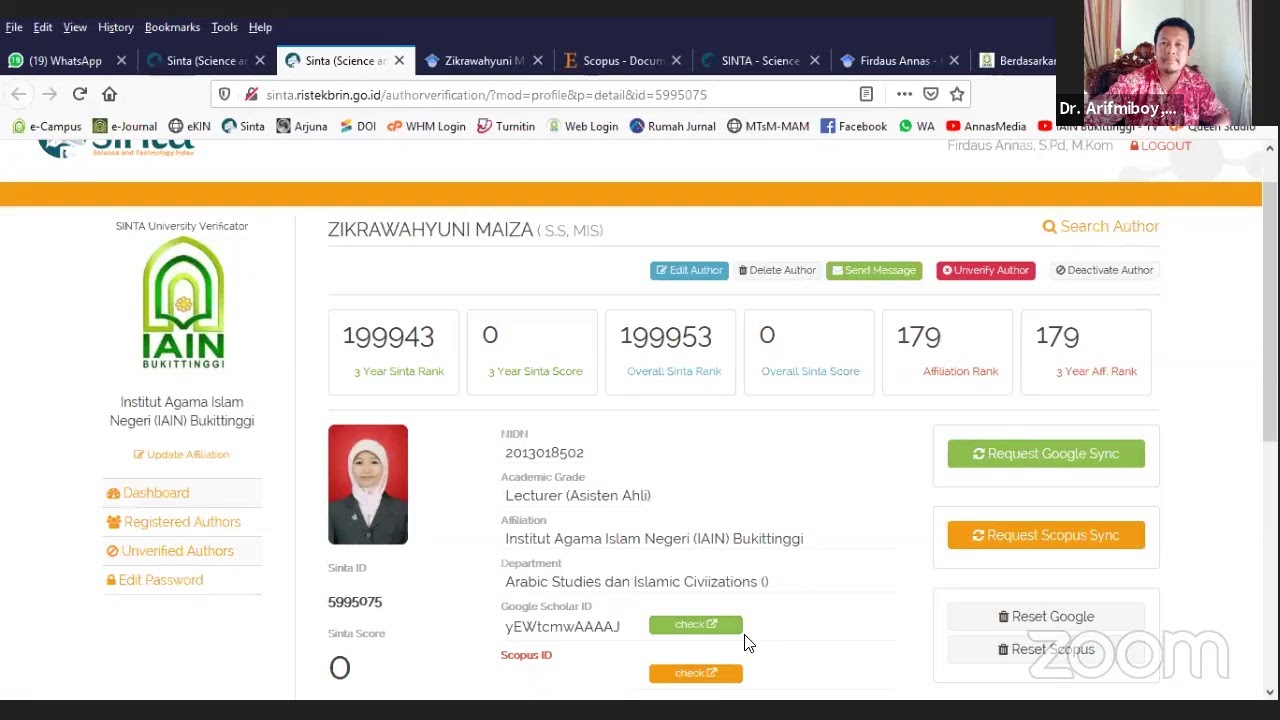The image size is (1280, 720).
Task: Click the Unverify Author button
Action: click(985, 270)
